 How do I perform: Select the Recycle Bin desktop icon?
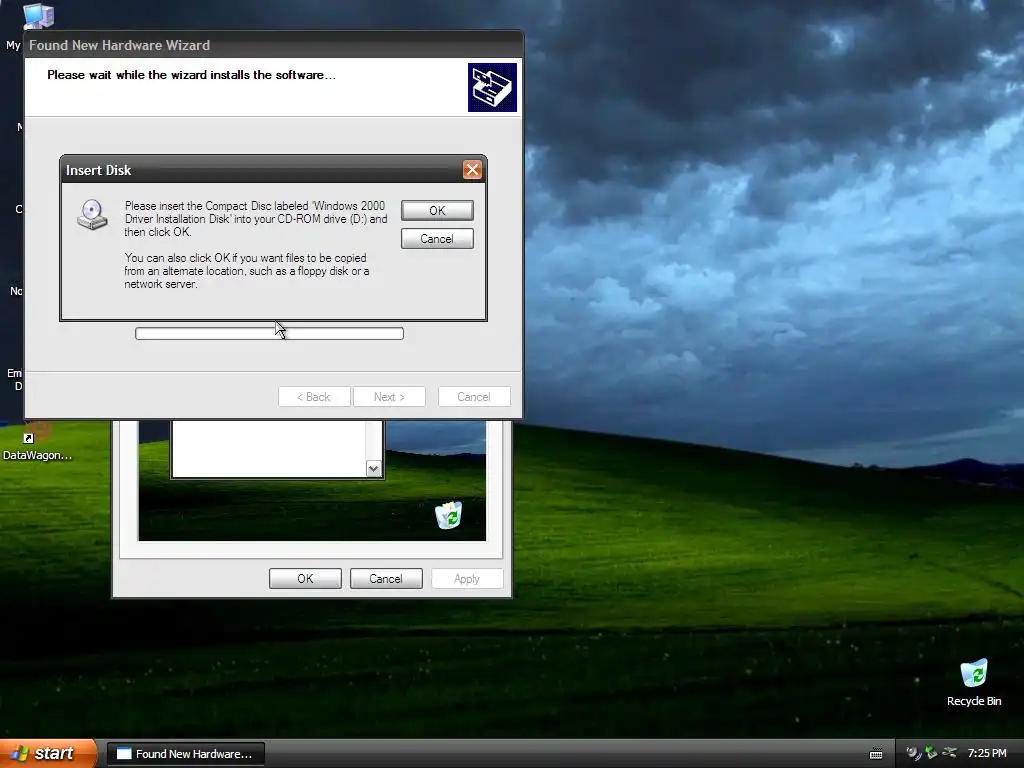974,682
